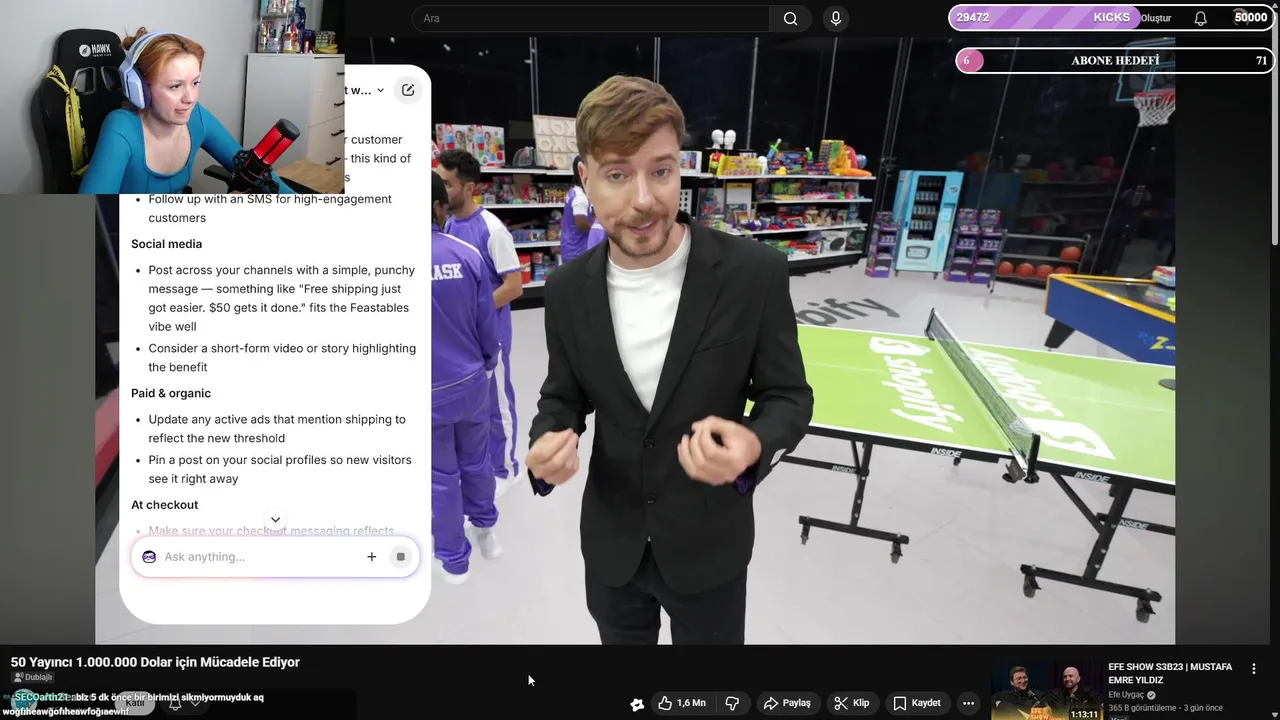
Task: Open the three-dot menu of EFE SHOW video
Action: [x=1254, y=669]
